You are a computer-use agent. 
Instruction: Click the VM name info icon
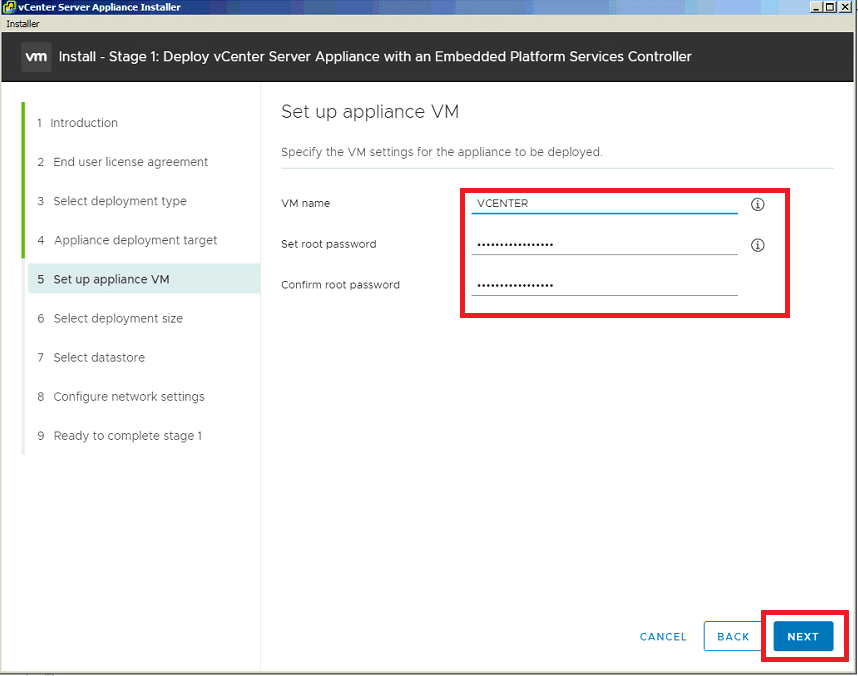pyautogui.click(x=757, y=204)
